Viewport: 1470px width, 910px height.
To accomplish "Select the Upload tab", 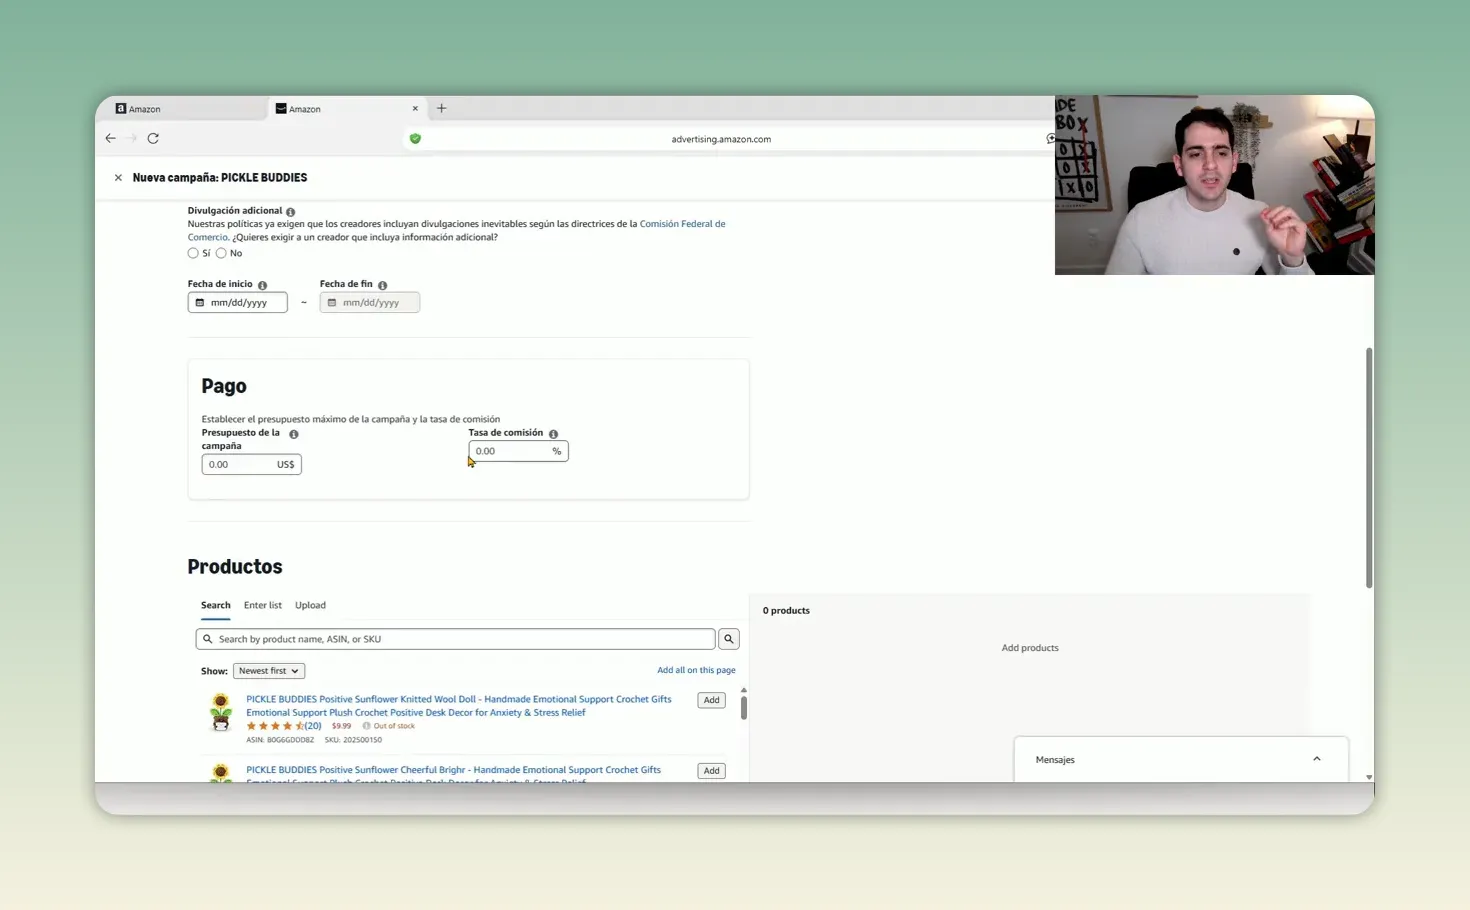I will (x=310, y=605).
